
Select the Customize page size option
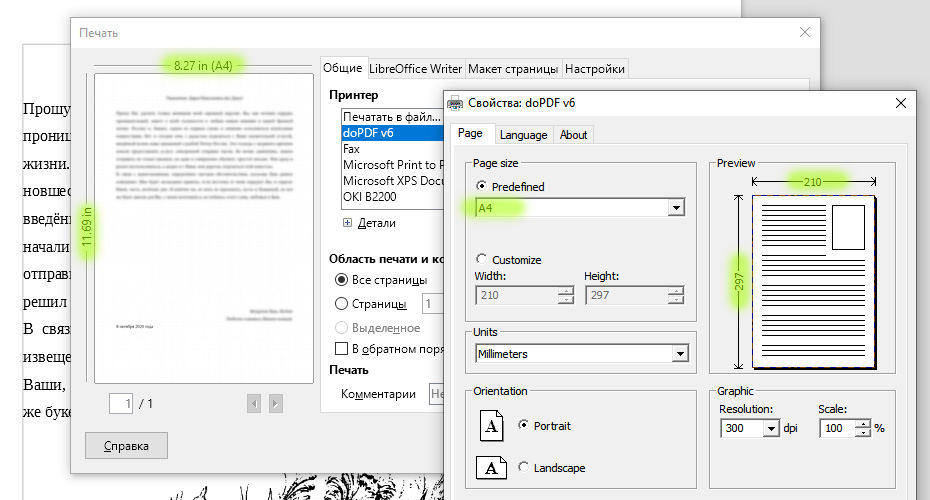pos(482,259)
